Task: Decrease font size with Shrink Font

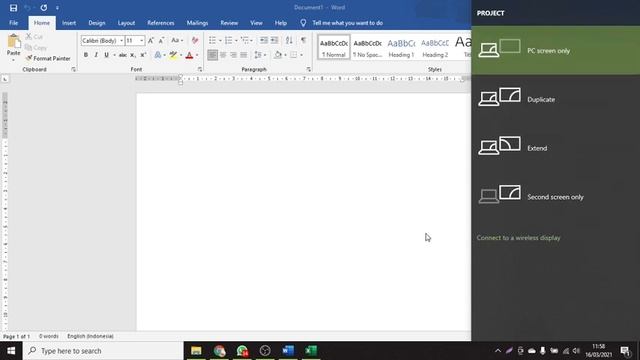Action: coord(161,40)
